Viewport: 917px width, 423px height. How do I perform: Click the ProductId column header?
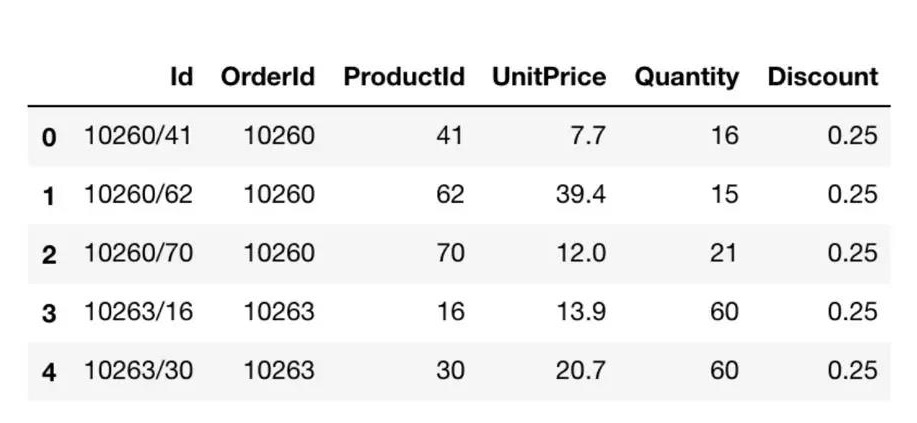coord(404,77)
